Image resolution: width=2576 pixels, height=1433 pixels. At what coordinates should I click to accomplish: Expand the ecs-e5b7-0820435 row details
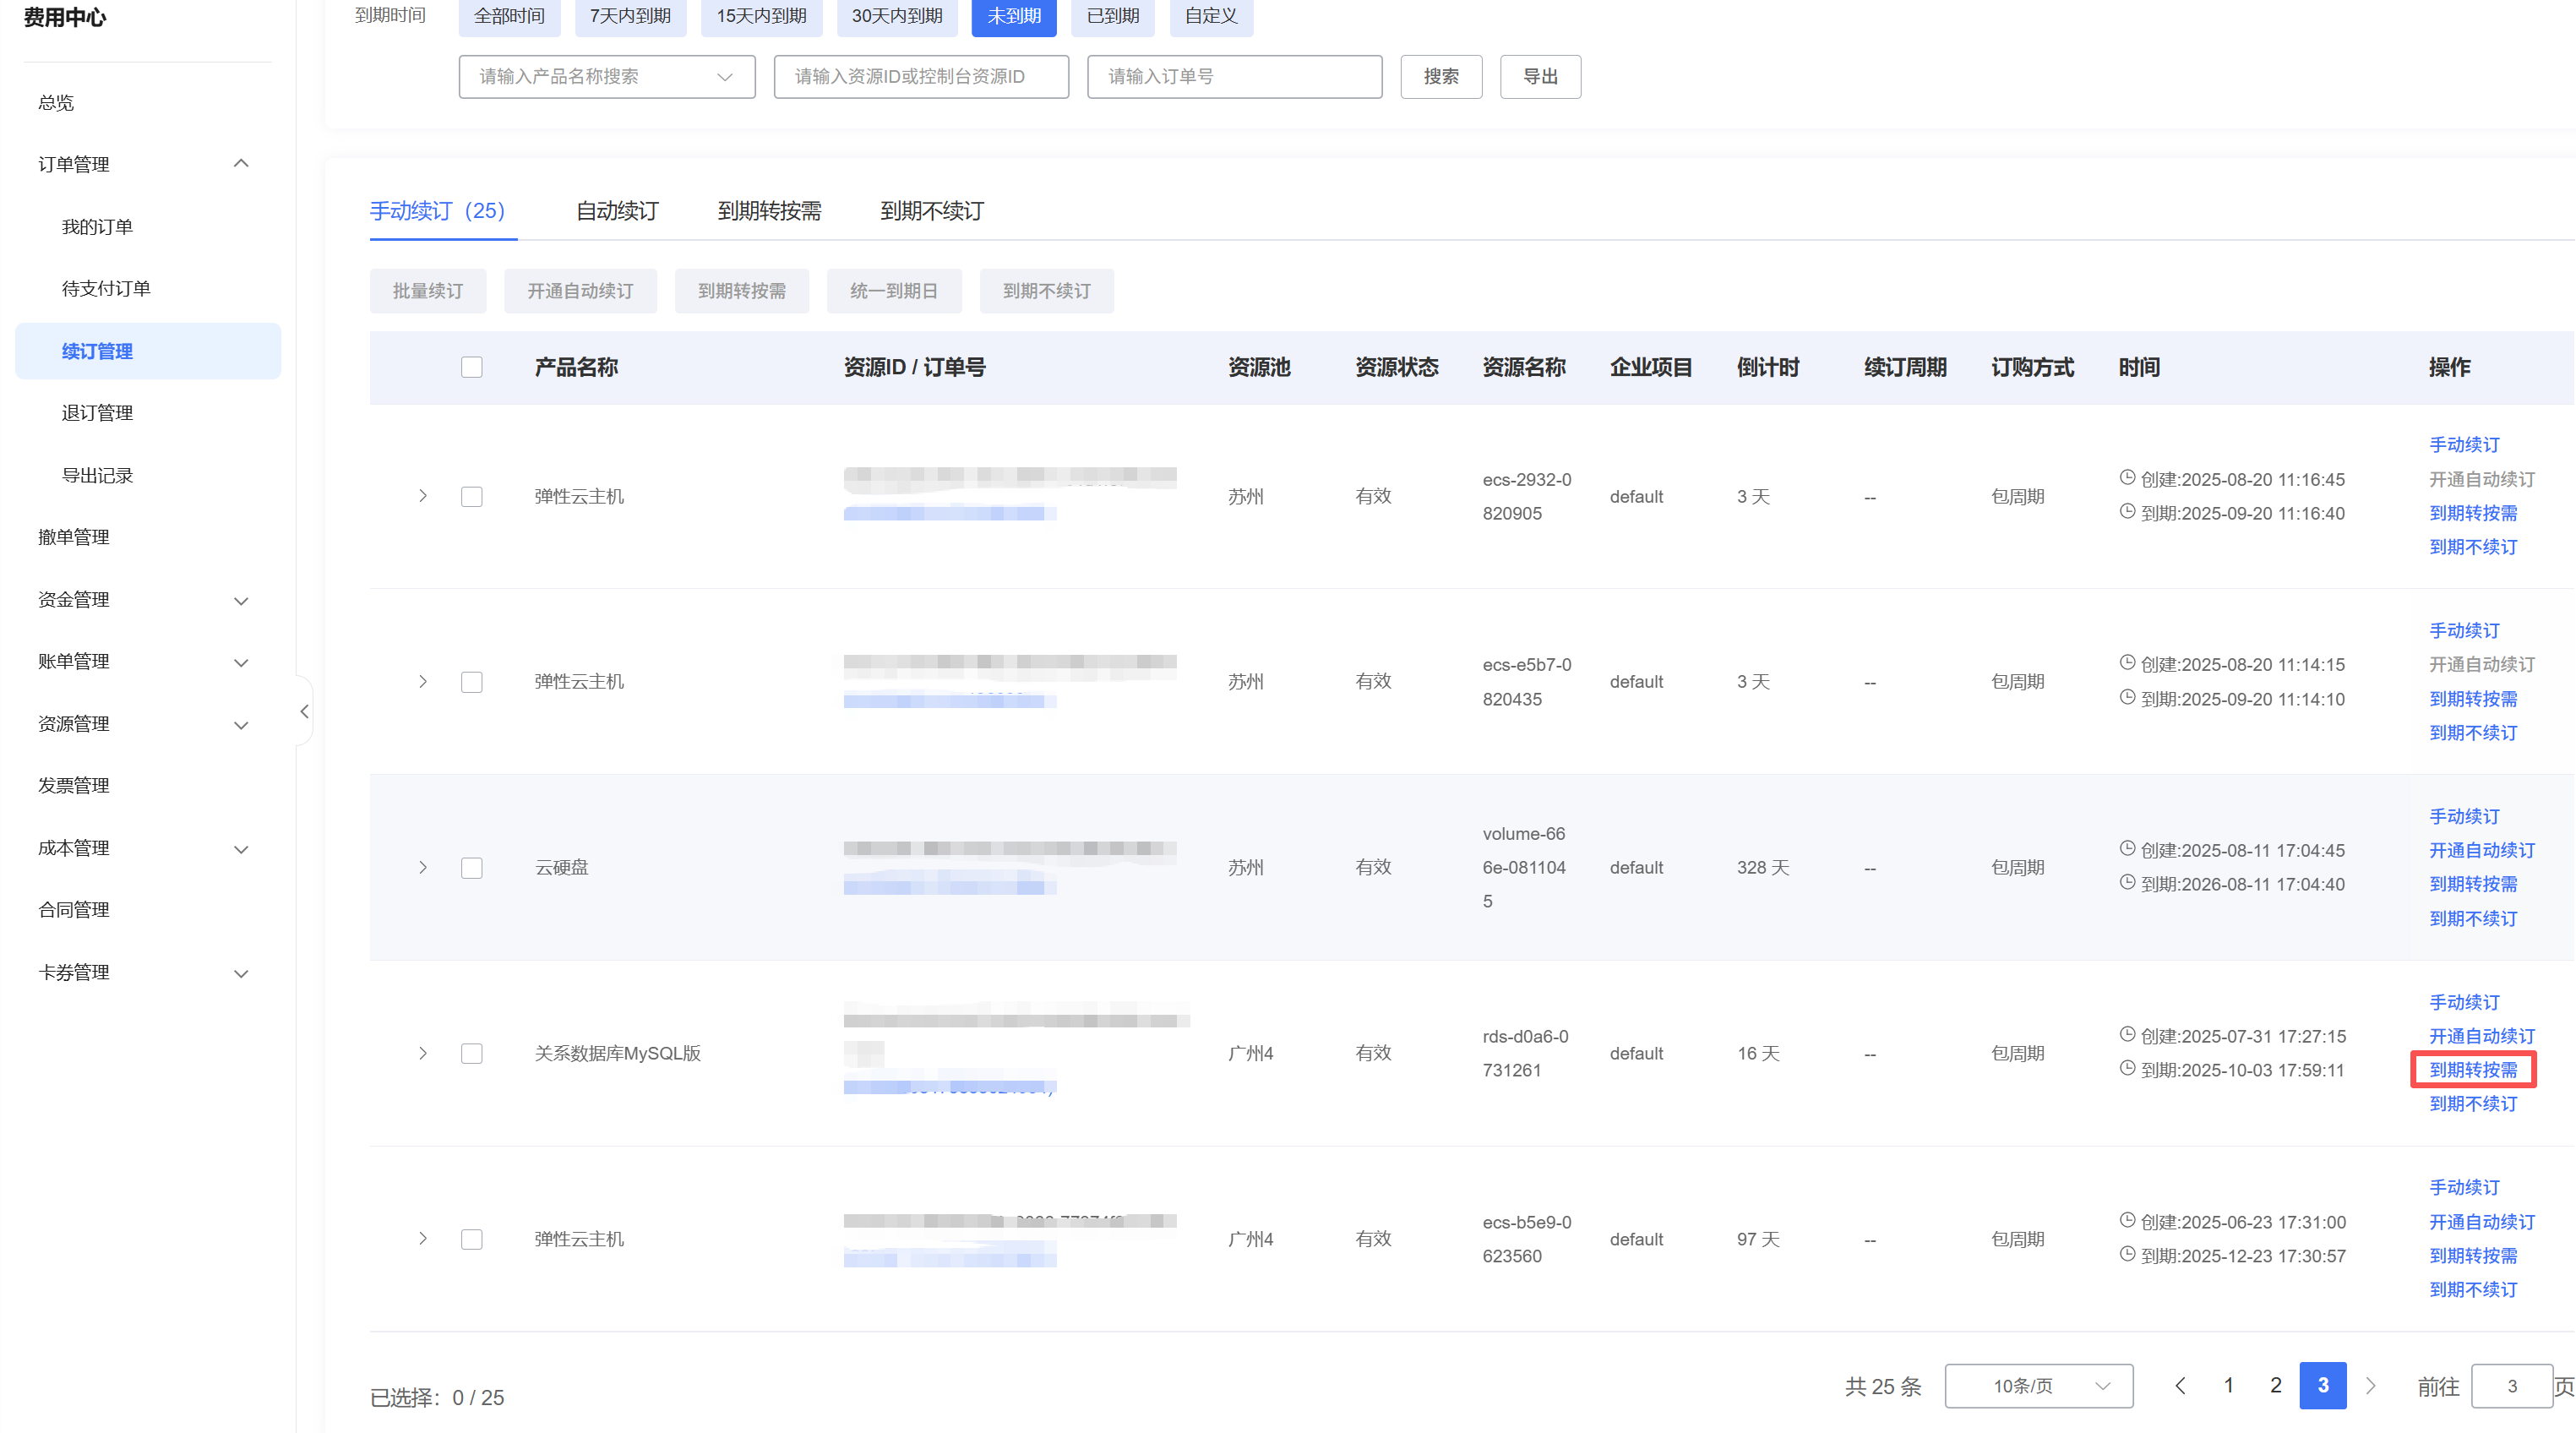[423, 682]
